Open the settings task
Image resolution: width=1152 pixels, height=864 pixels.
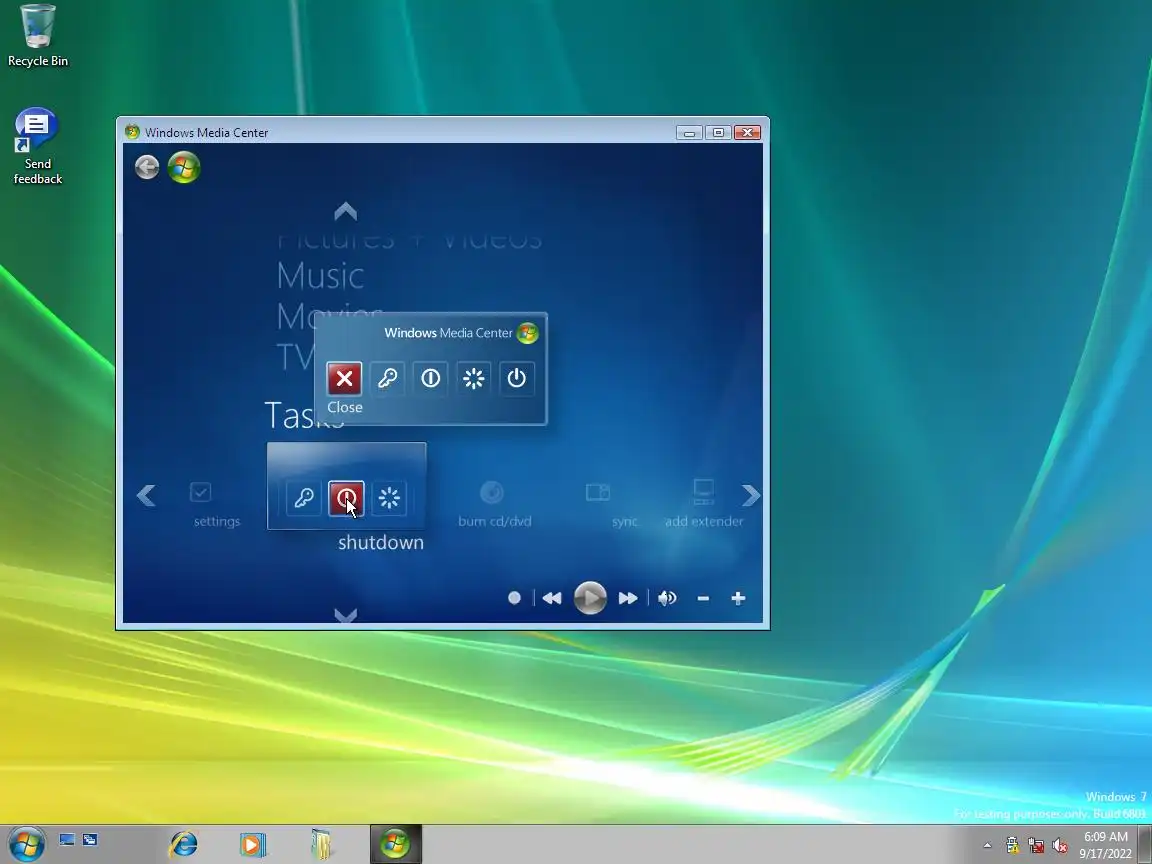(216, 505)
